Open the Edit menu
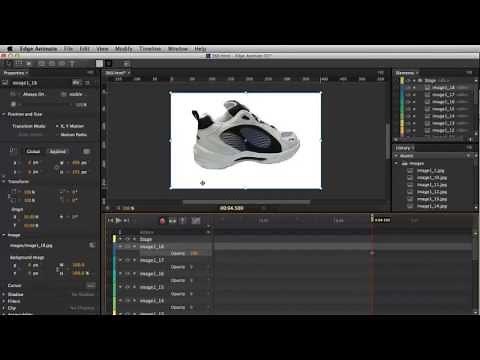 pos(84,49)
